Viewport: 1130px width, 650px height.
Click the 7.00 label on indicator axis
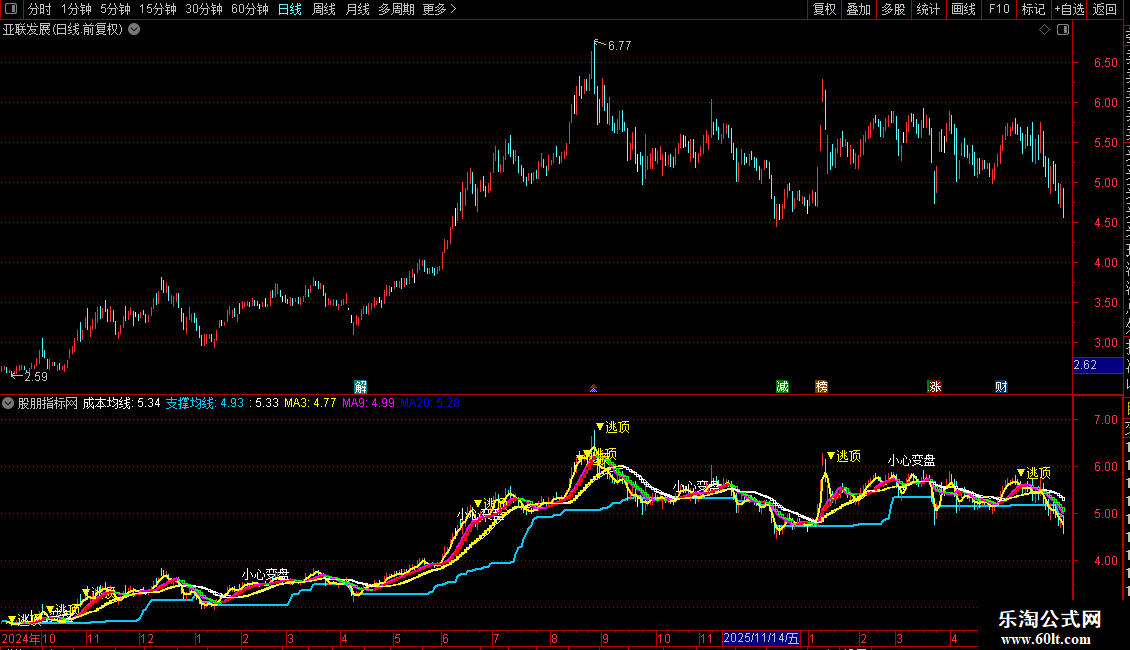click(1105, 420)
